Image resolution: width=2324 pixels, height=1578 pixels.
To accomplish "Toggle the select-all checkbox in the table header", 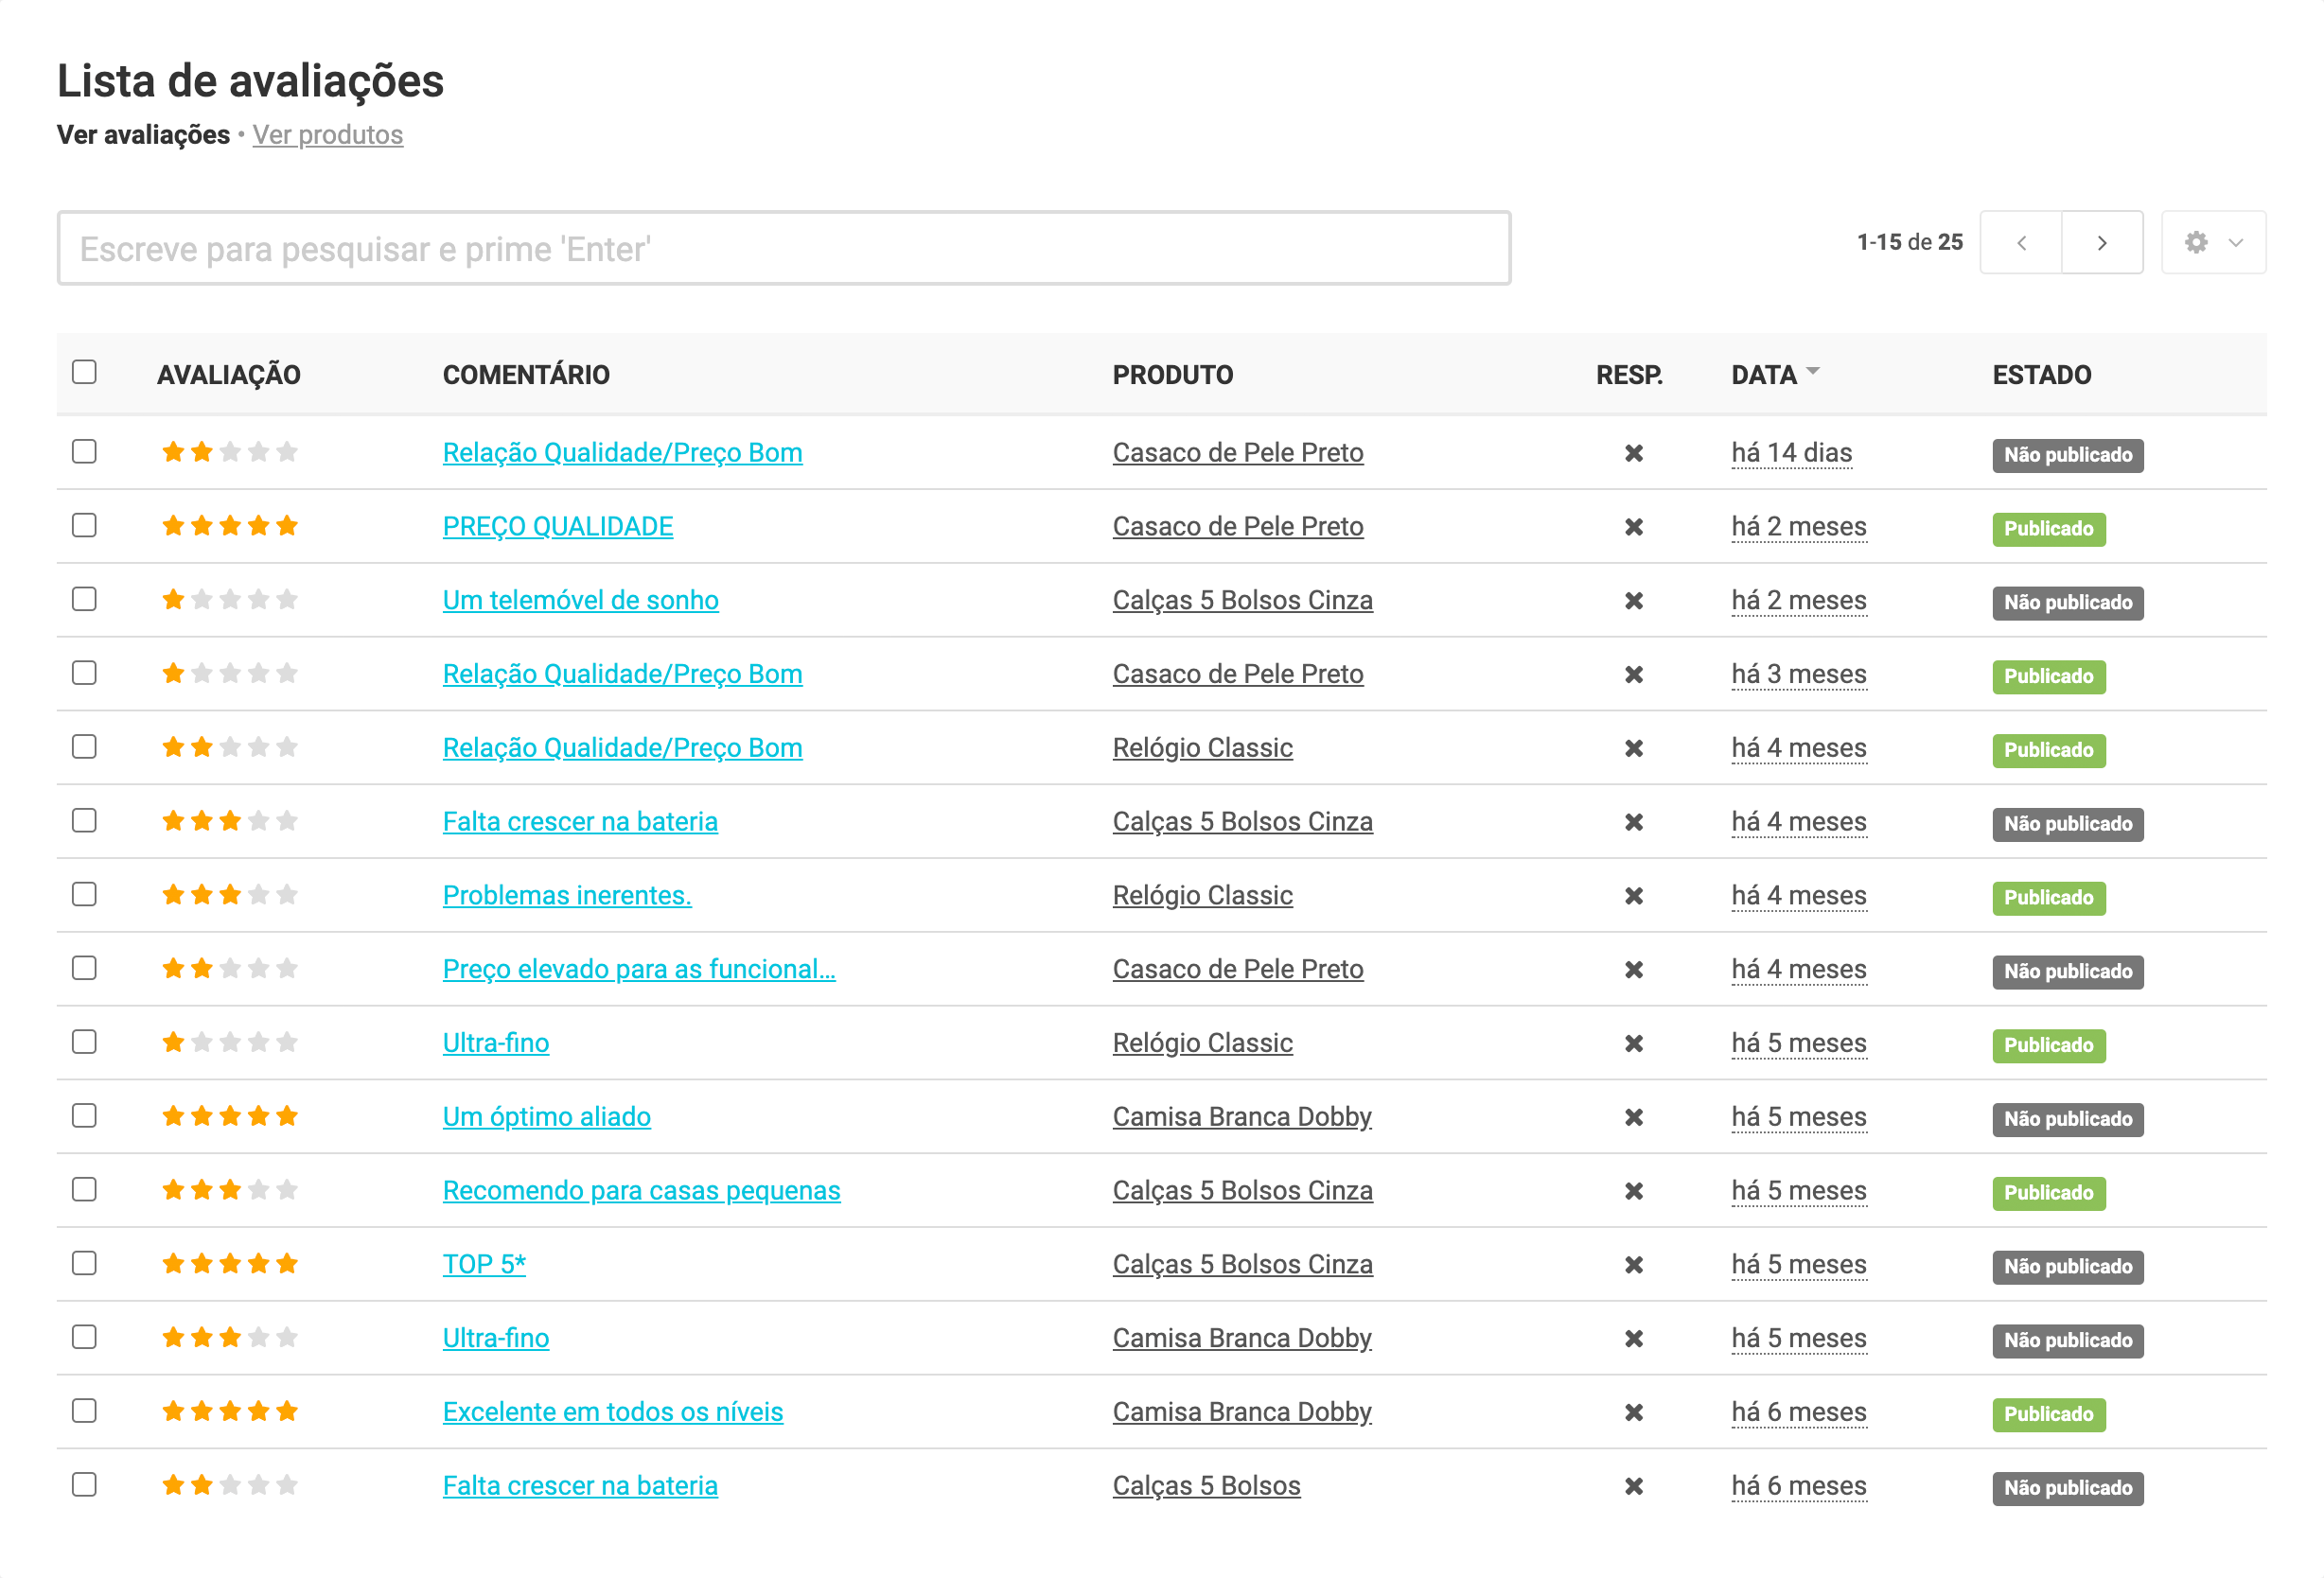I will (x=84, y=372).
